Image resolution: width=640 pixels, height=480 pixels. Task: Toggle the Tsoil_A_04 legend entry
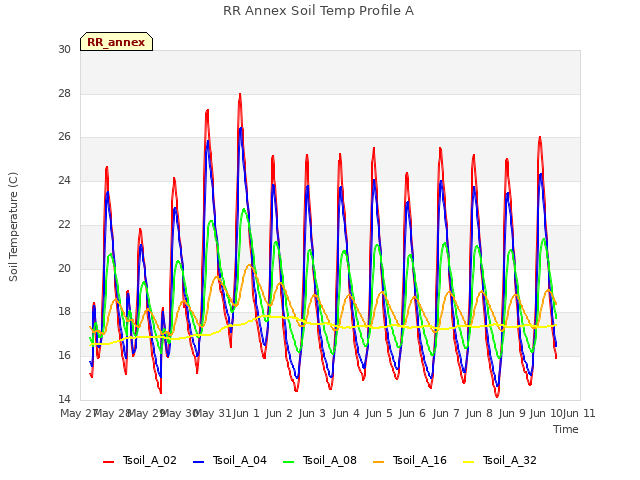point(229,460)
